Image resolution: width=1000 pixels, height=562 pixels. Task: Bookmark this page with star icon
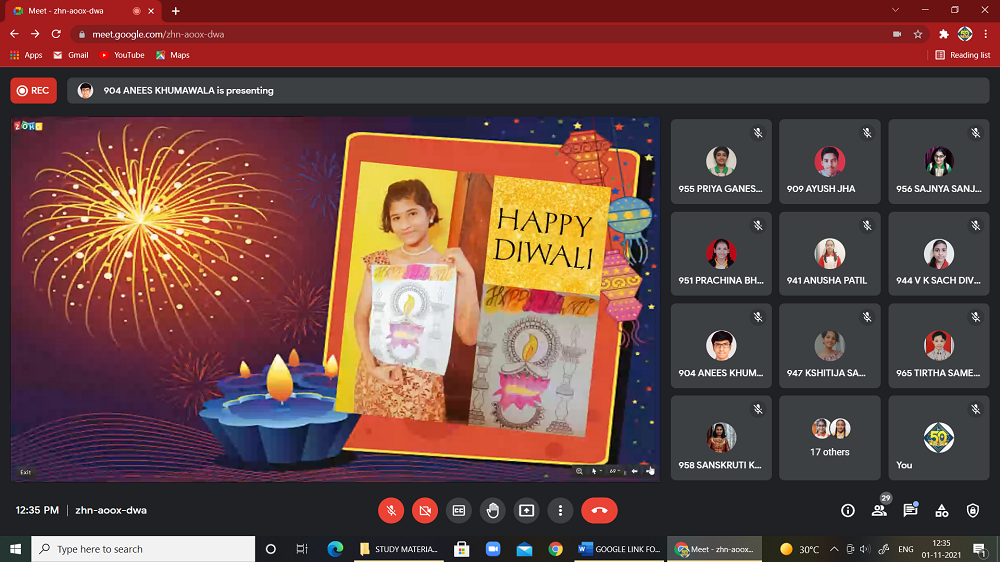click(x=918, y=33)
